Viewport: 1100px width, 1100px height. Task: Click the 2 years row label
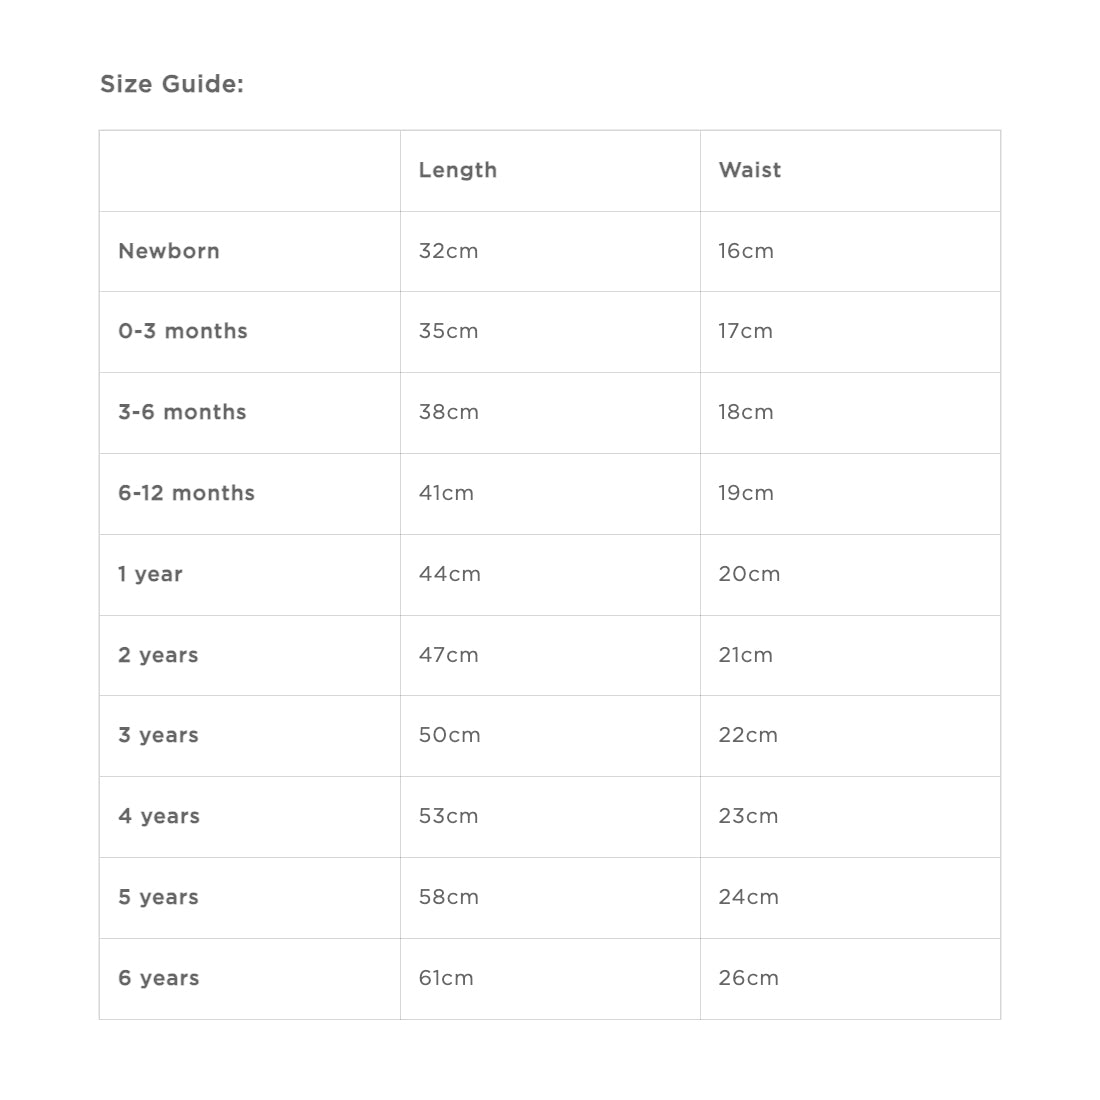click(x=159, y=655)
